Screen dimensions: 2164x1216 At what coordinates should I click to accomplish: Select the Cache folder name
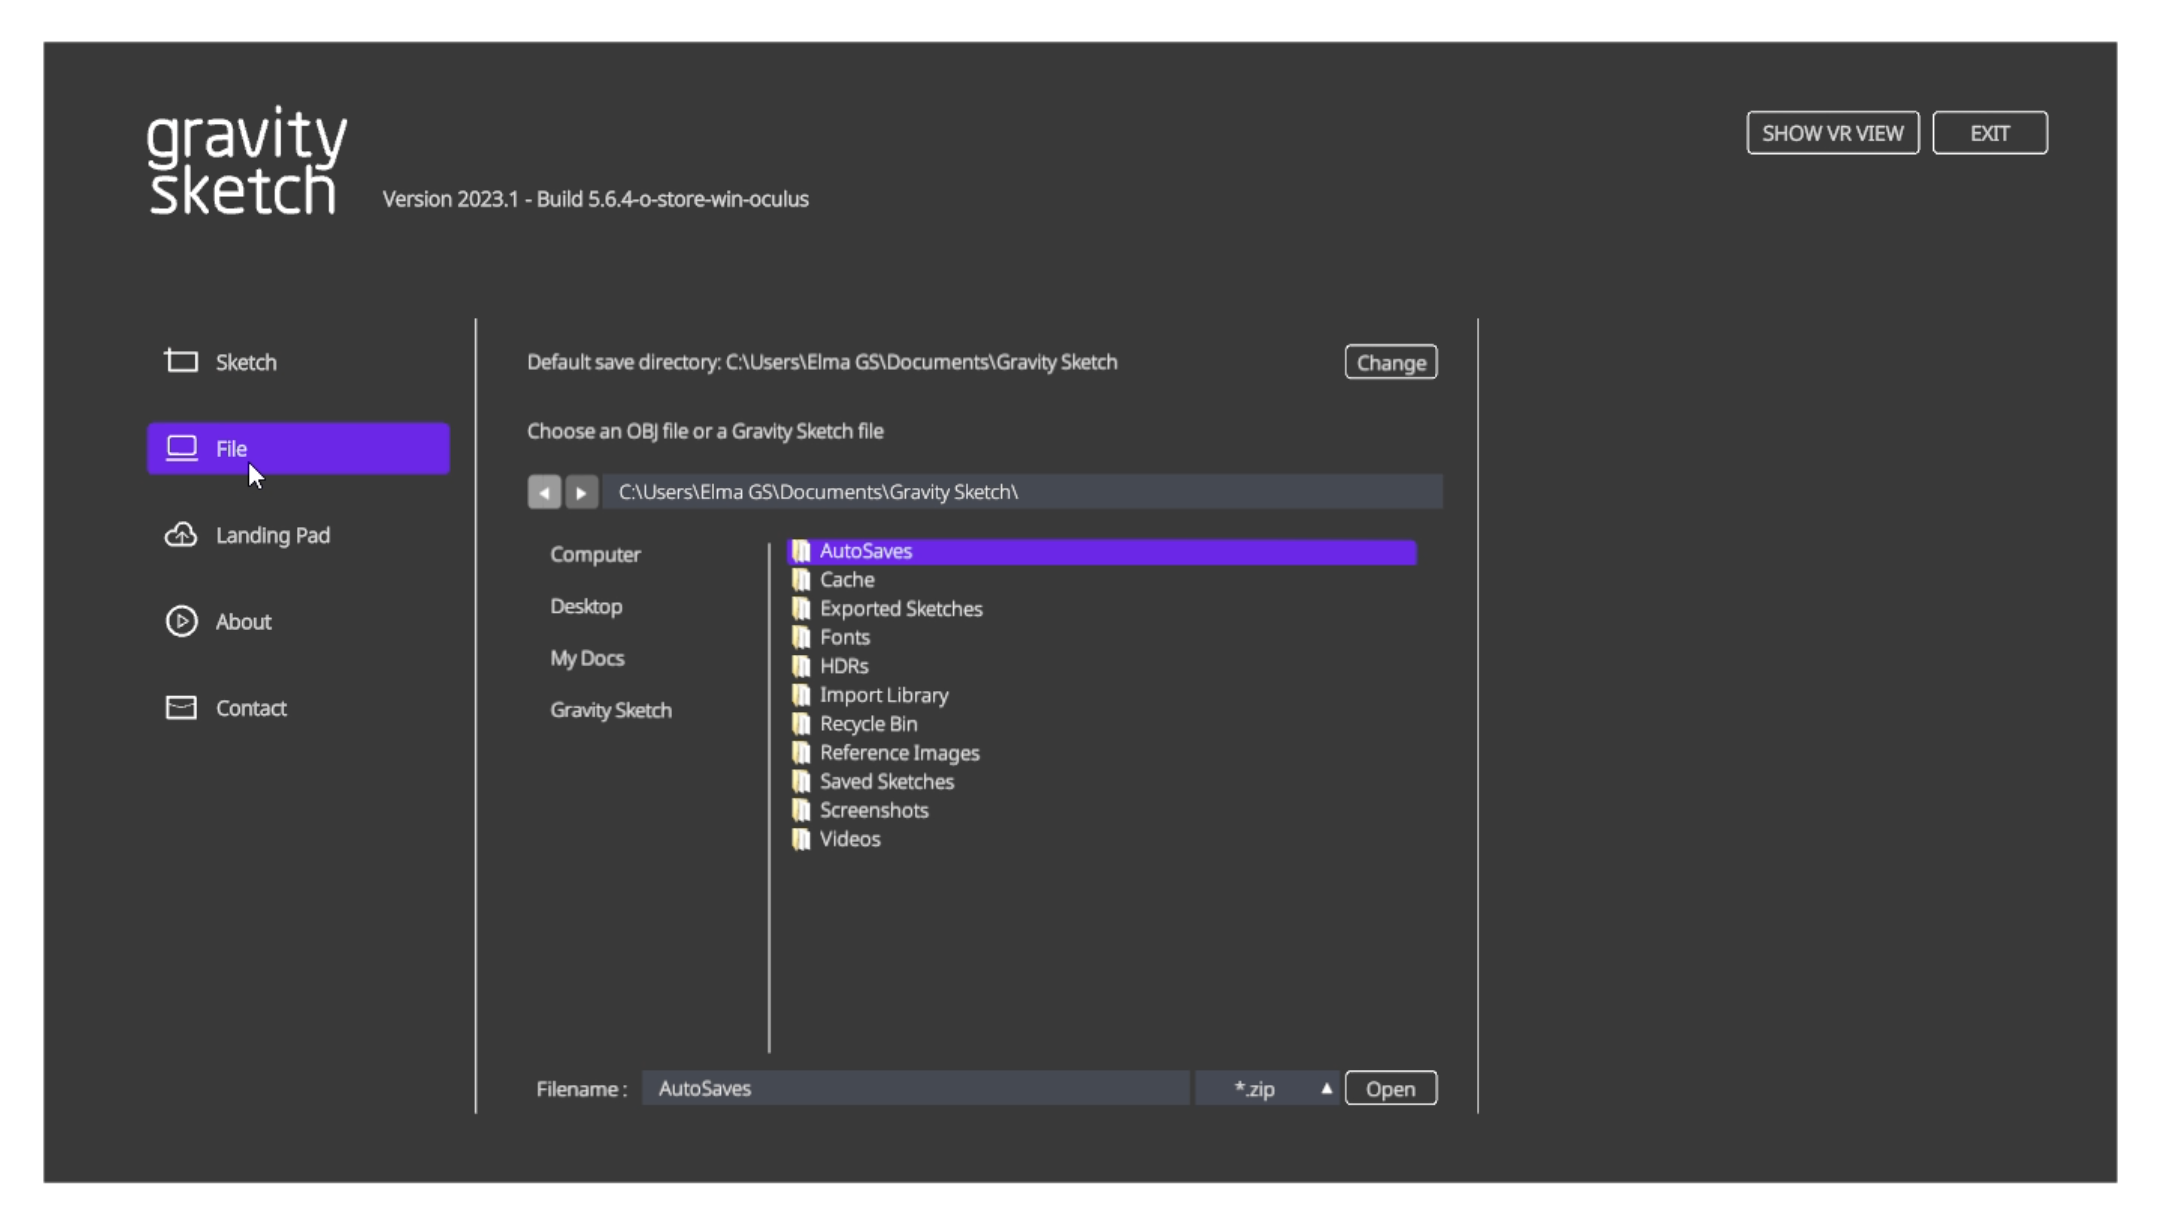tap(847, 580)
